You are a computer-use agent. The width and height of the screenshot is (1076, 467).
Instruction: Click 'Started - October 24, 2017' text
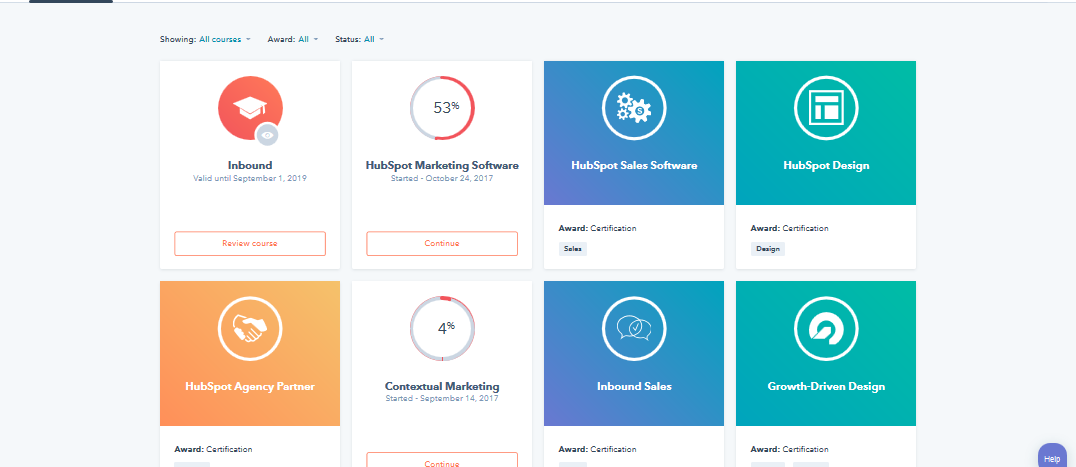442,178
